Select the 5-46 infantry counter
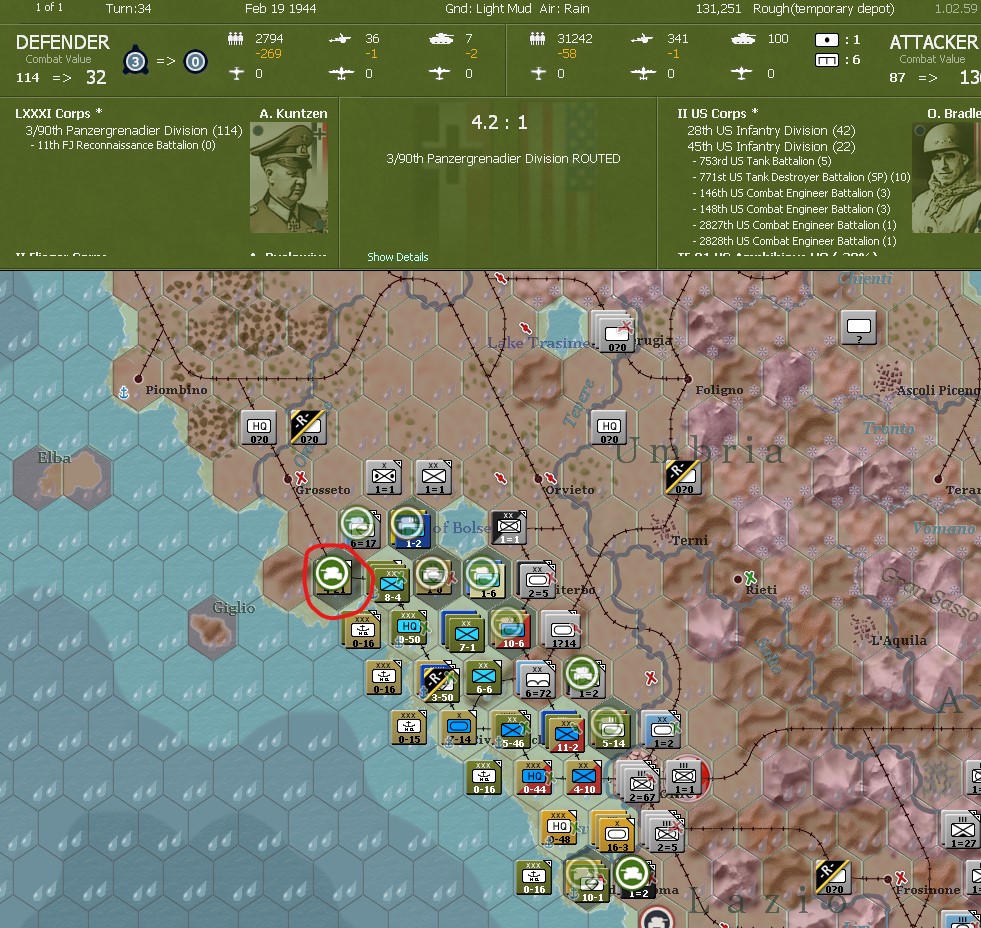This screenshot has width=981, height=928. pos(512,732)
